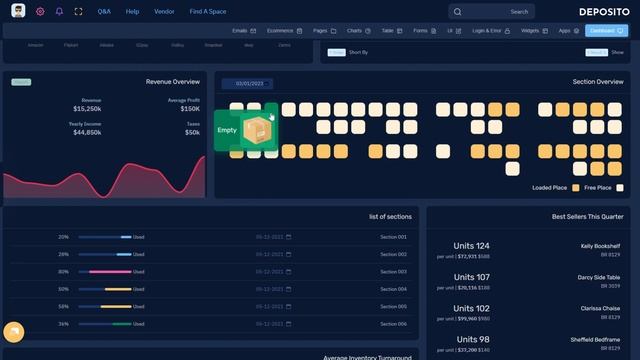Image resolution: width=640 pixels, height=360 pixels.
Task: Click the $150K Average Profit value
Action: (x=190, y=109)
